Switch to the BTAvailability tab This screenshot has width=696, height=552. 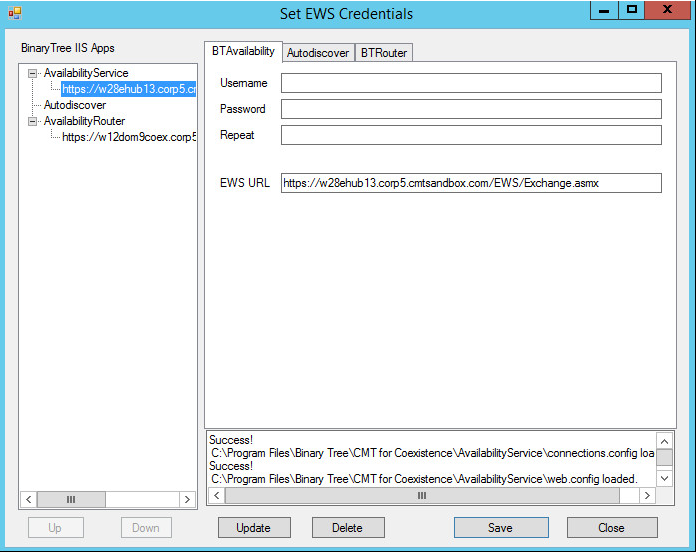(243, 51)
